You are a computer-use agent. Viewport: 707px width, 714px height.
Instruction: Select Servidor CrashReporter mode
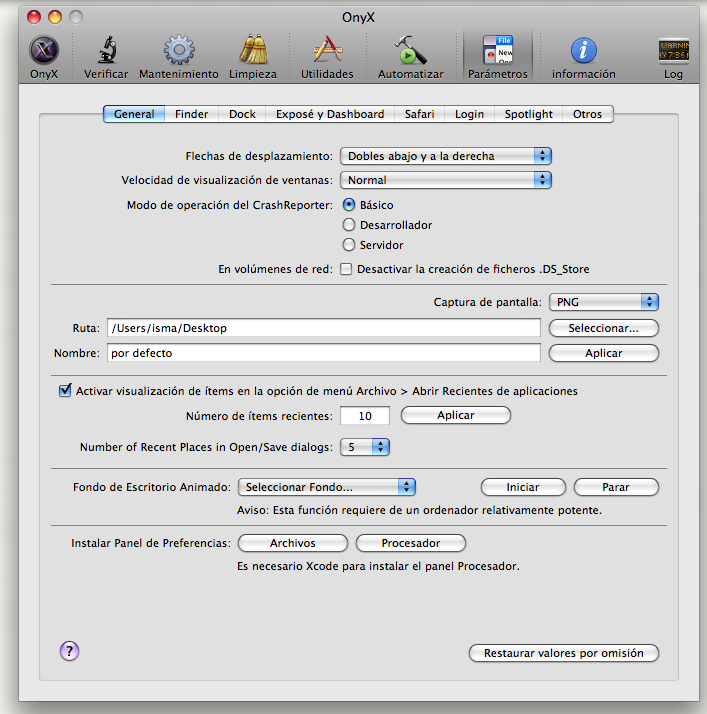point(349,245)
